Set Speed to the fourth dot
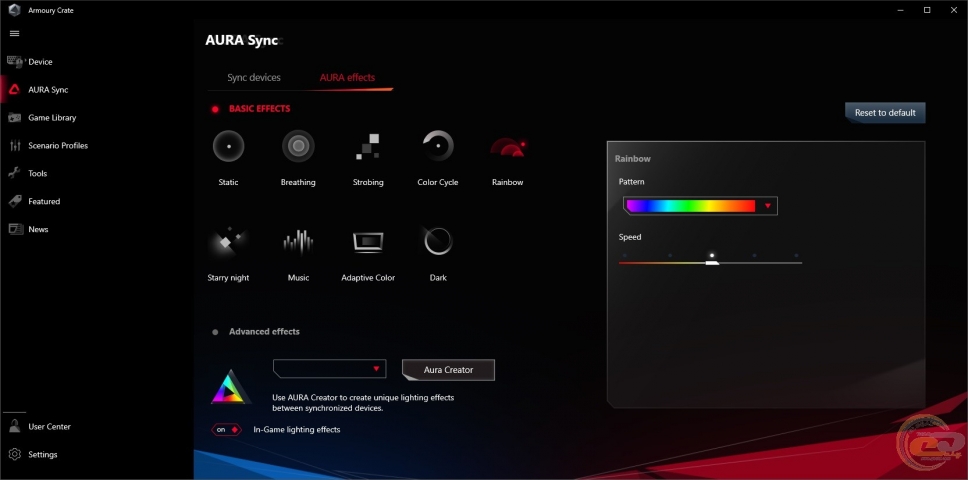Screen dimensions: 968x480 [x=754, y=255]
